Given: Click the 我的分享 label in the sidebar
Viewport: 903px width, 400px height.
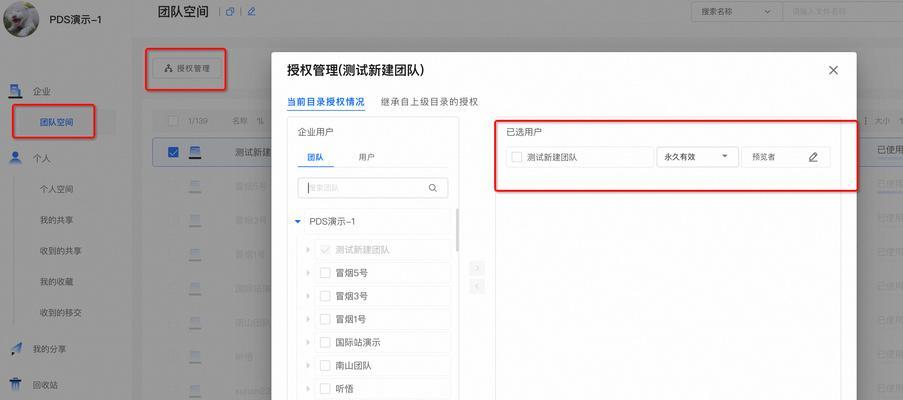Looking at the screenshot, I should [x=49, y=349].
